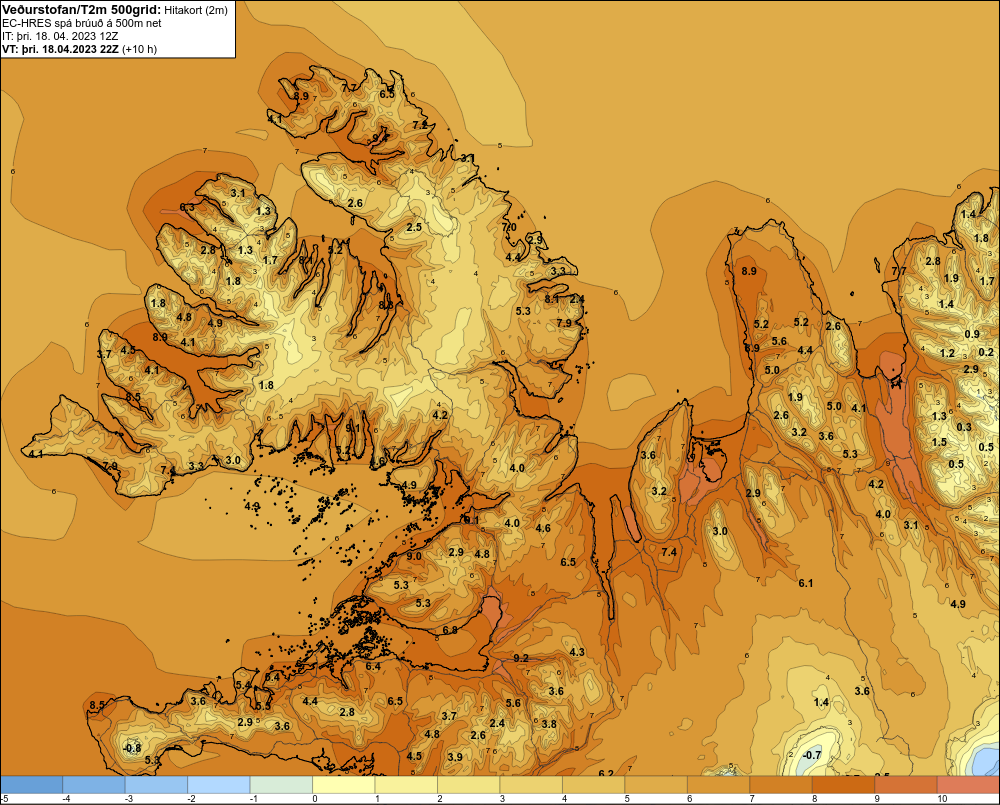Click the 4.3 temperature value

pos(577,652)
